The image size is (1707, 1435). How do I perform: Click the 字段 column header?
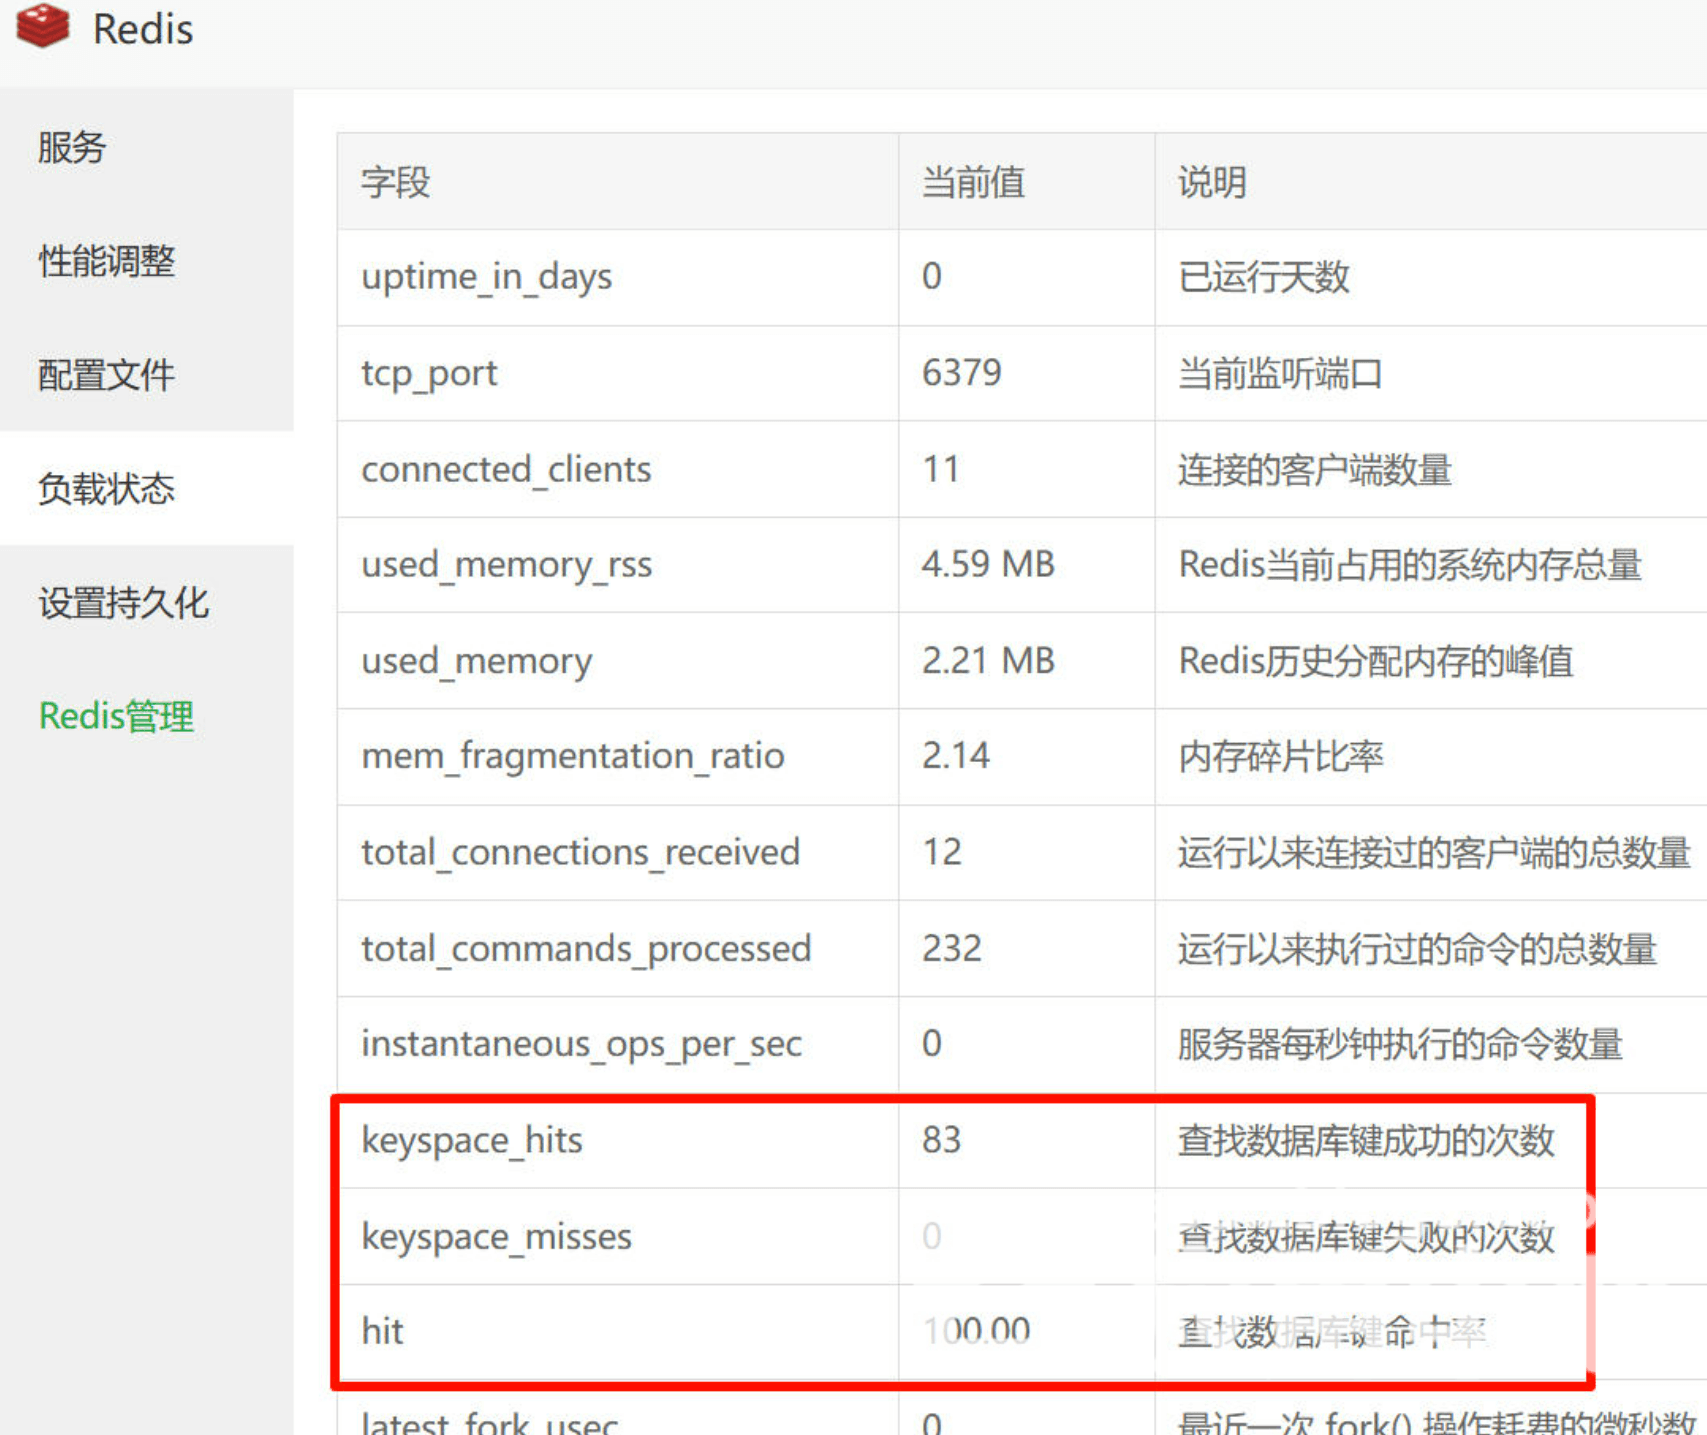(x=396, y=183)
